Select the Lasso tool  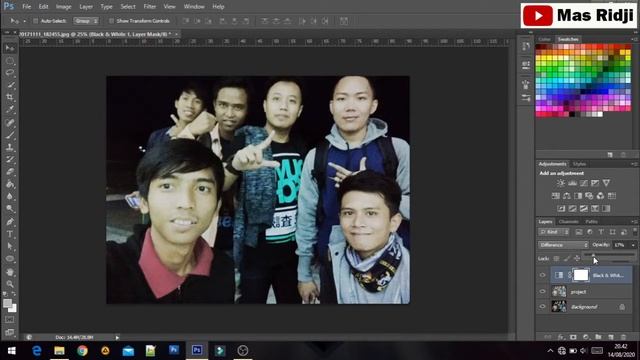pyautogui.click(x=10, y=73)
